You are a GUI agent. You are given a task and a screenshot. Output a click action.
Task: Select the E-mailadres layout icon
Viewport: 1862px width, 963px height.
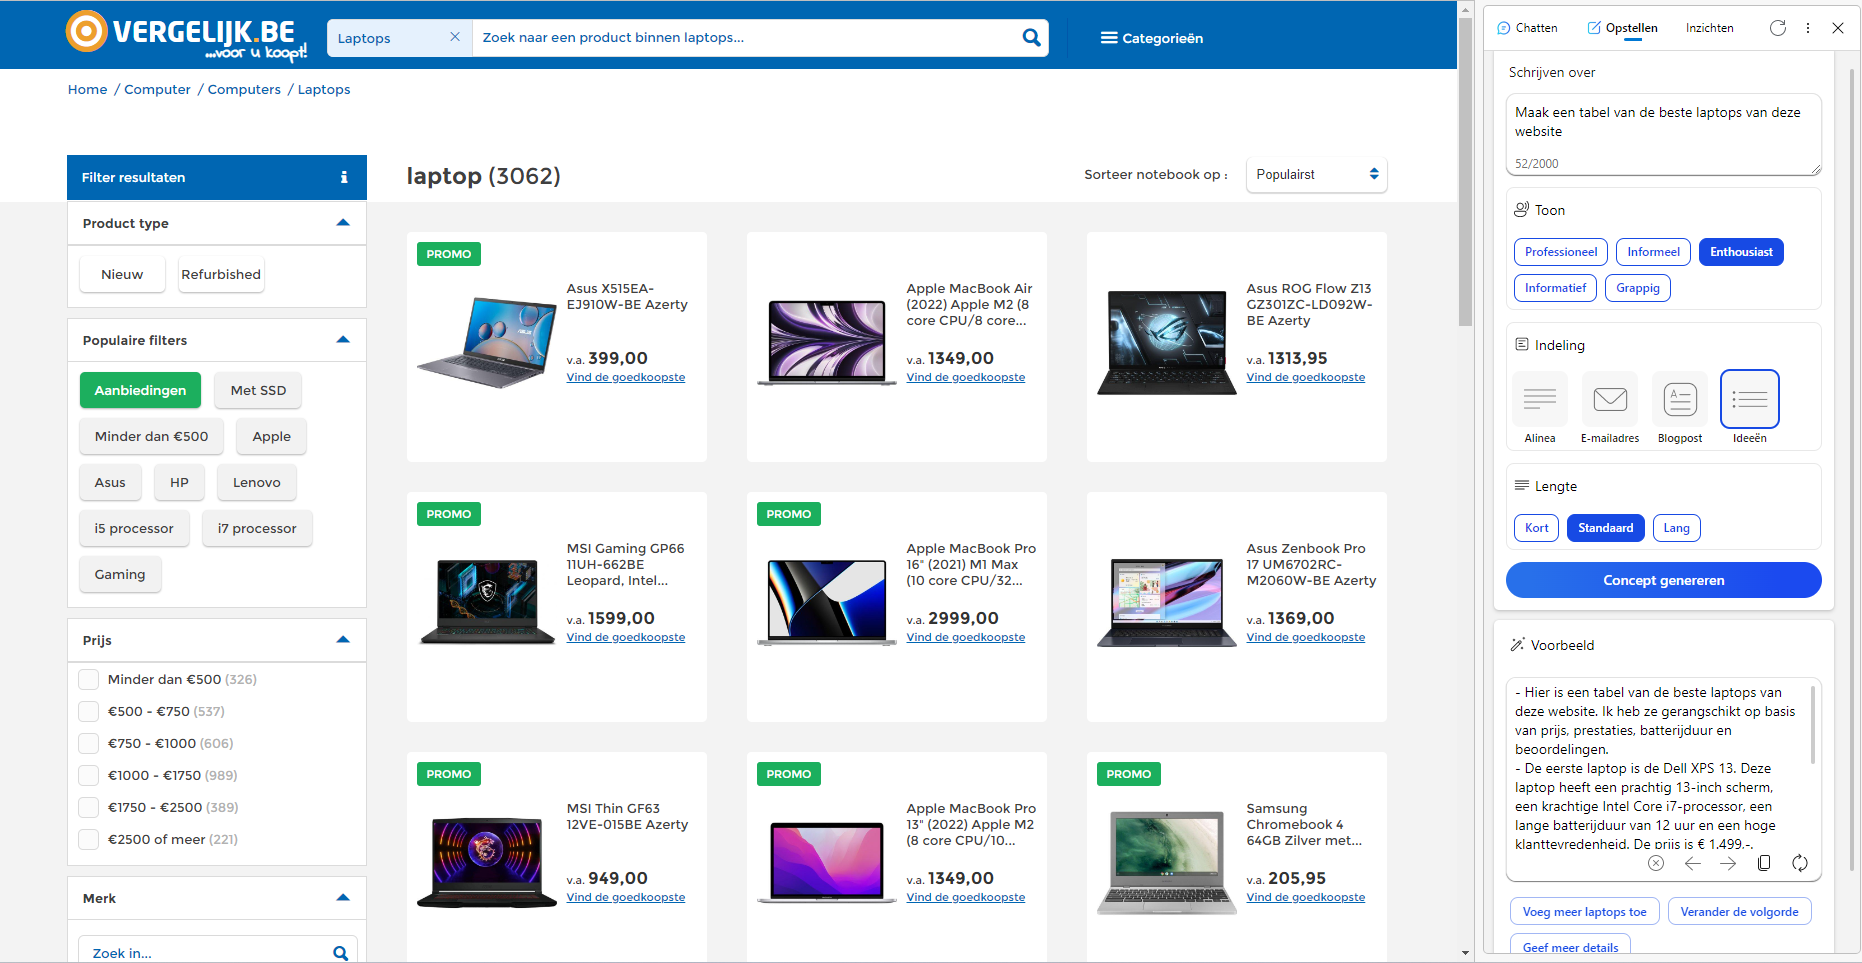[x=1610, y=399]
